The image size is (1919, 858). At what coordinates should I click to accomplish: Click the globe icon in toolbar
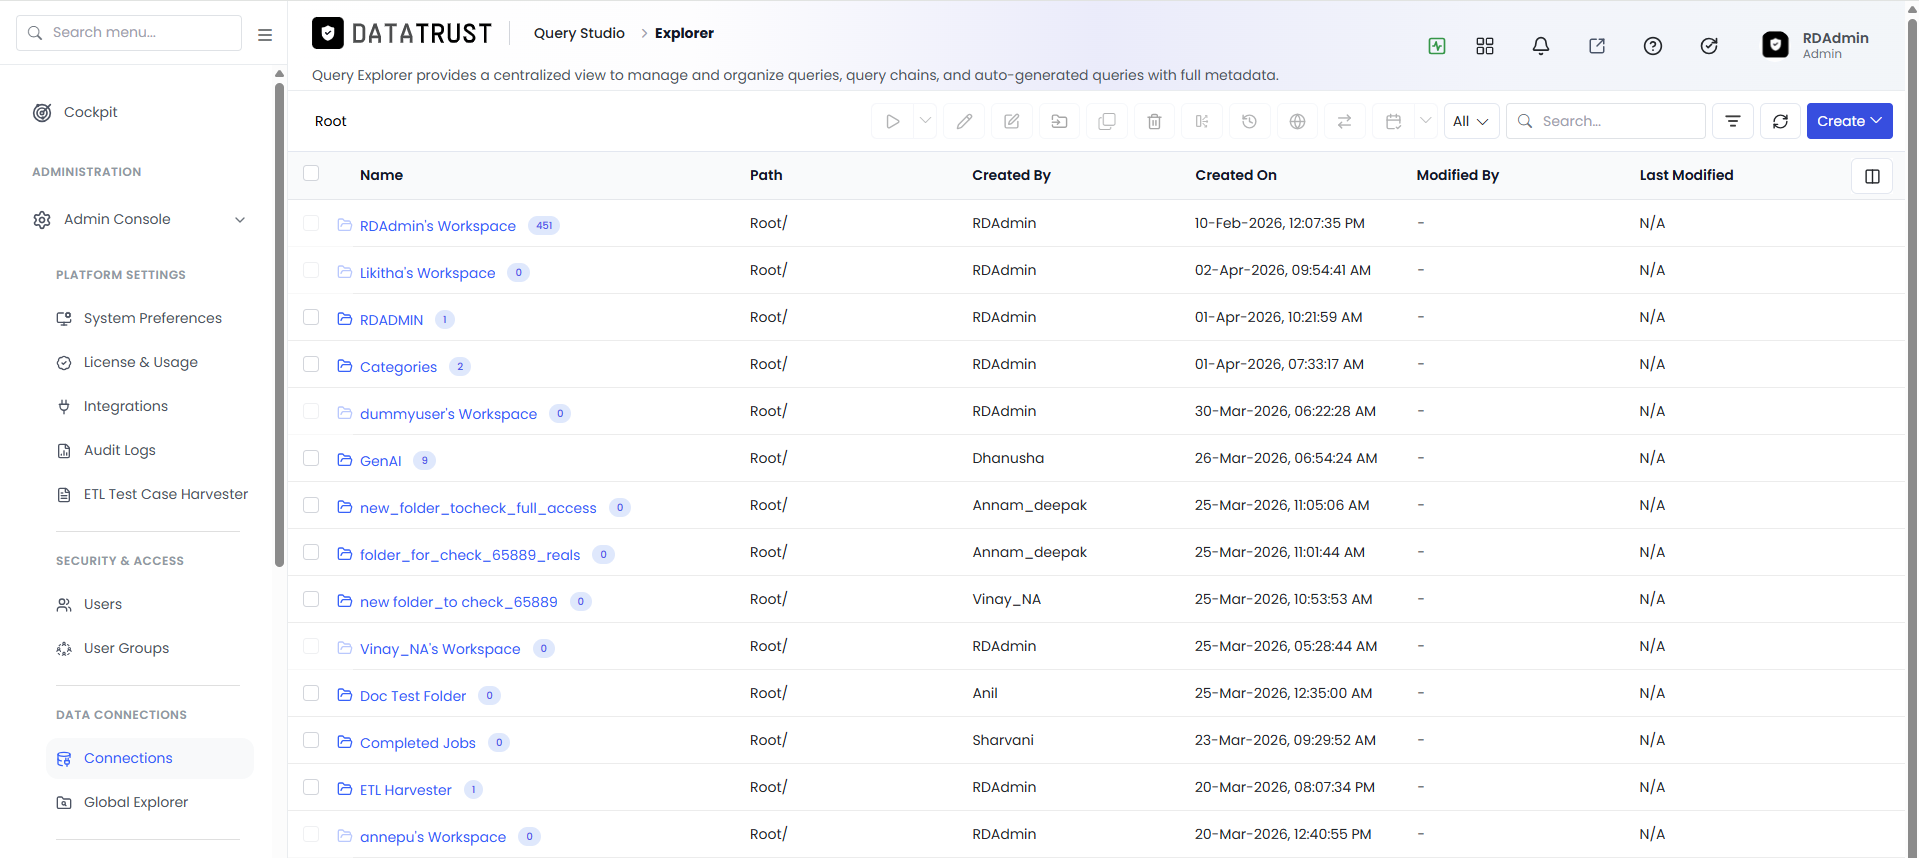(x=1297, y=121)
